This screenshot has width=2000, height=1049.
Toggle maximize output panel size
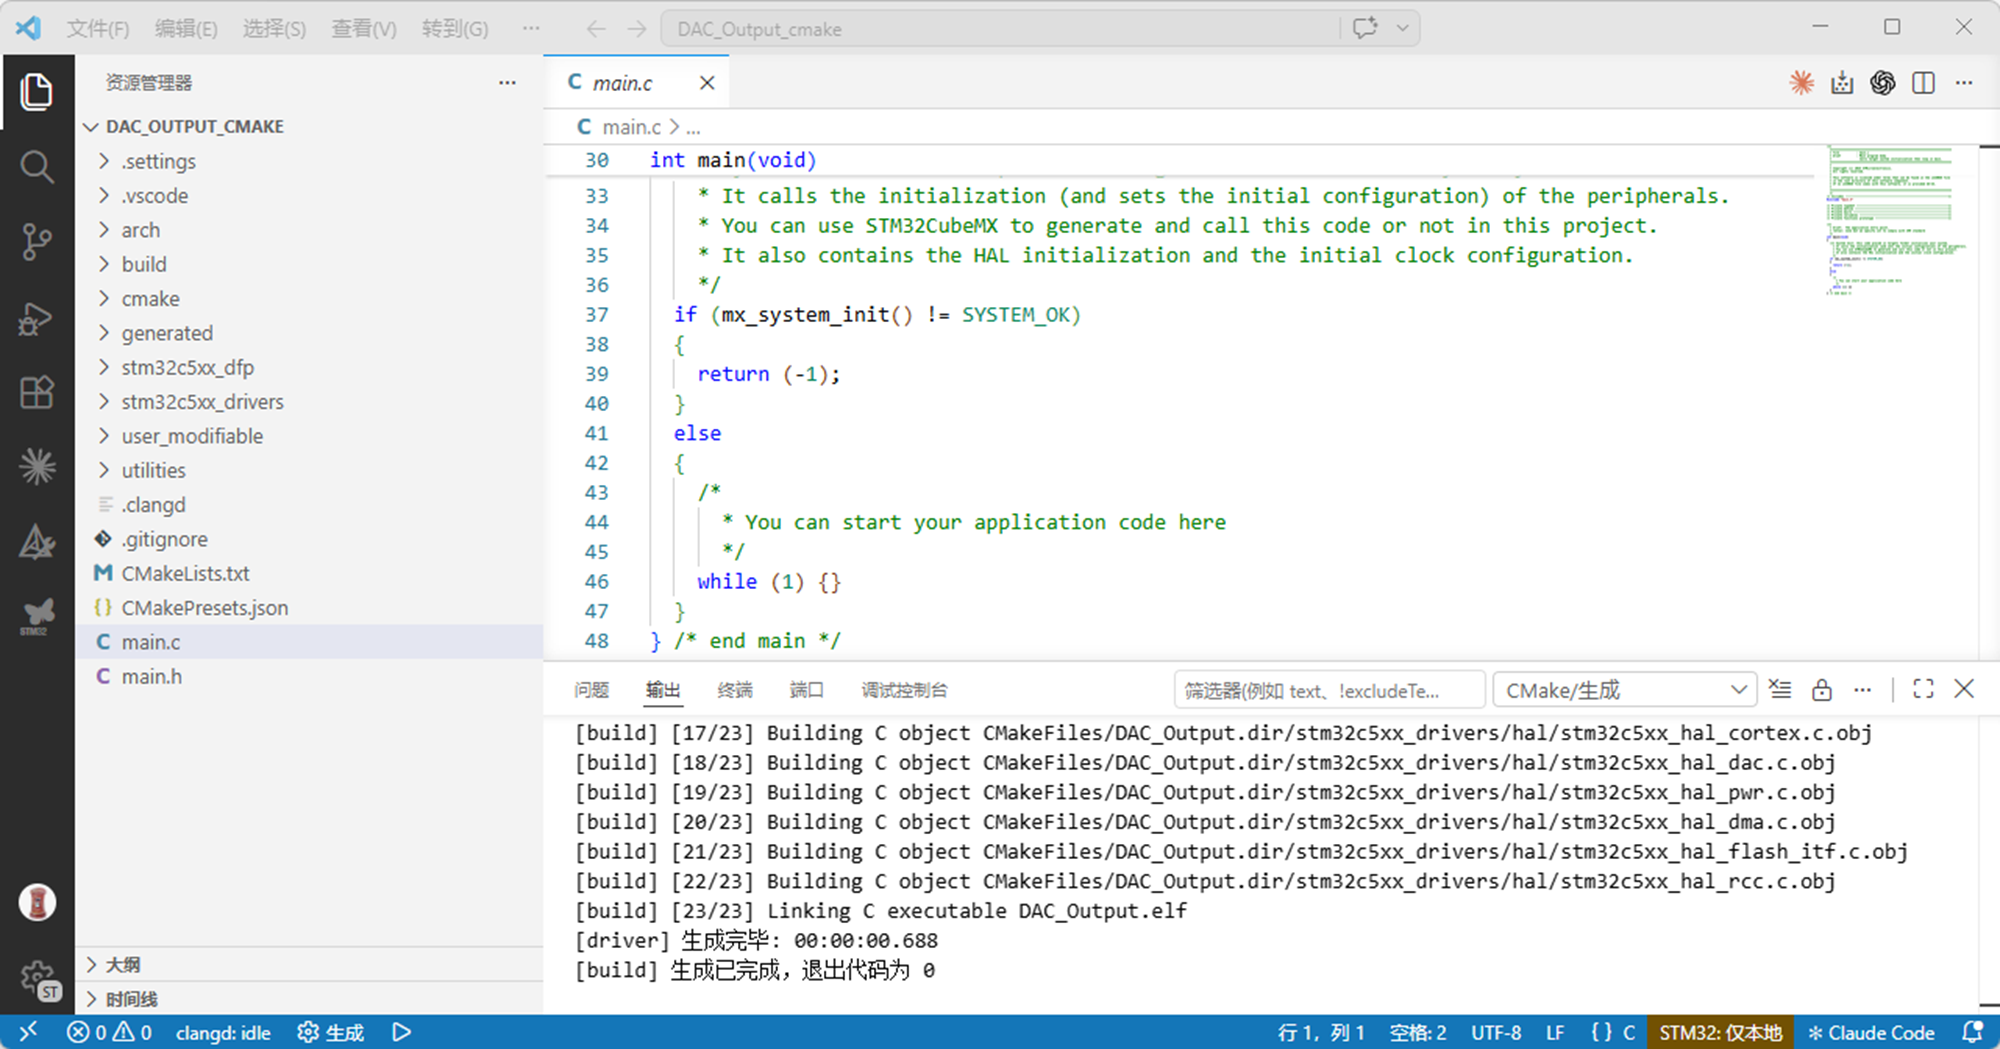[1923, 689]
